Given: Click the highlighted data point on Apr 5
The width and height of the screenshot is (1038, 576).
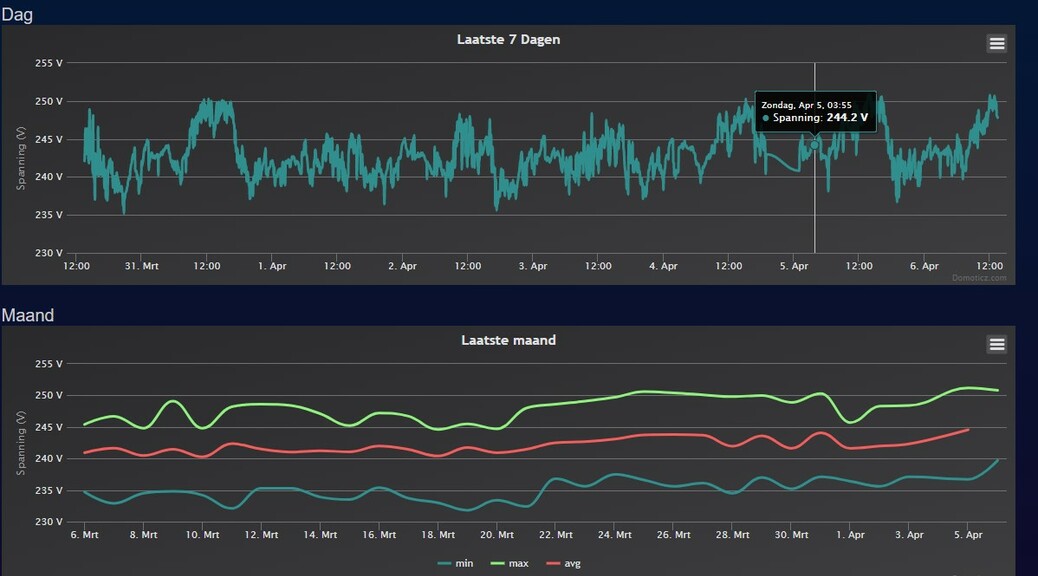Looking at the screenshot, I should [814, 145].
